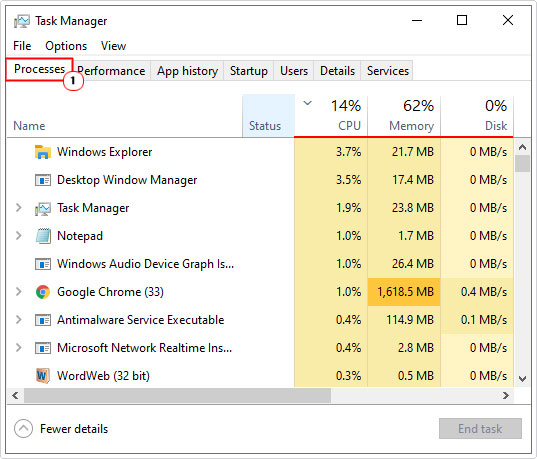Open the View menu

tap(113, 46)
